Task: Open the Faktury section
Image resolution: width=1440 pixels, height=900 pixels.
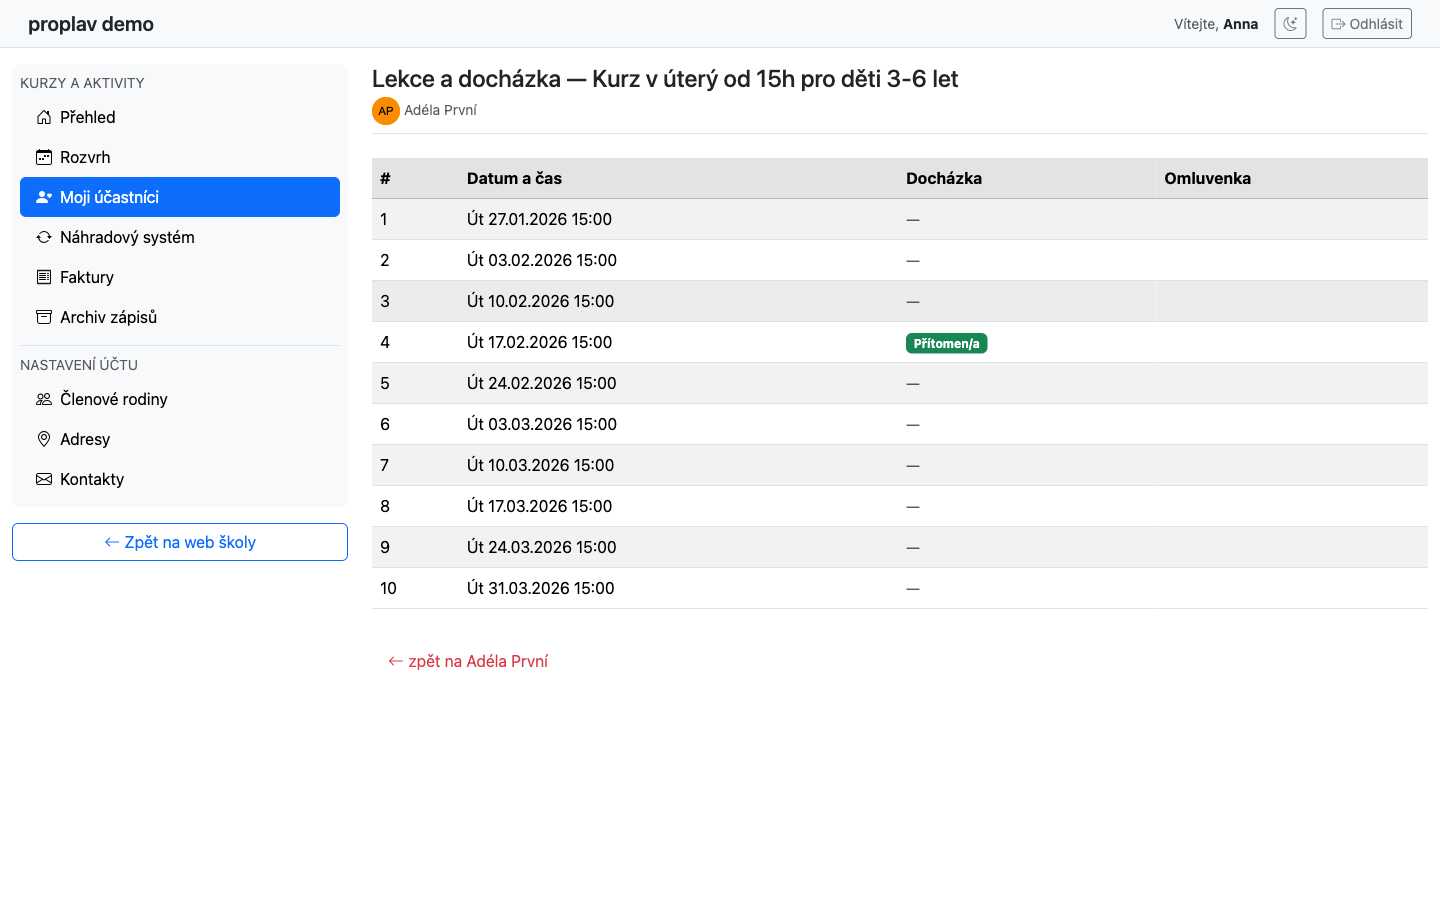Action: [x=180, y=277]
